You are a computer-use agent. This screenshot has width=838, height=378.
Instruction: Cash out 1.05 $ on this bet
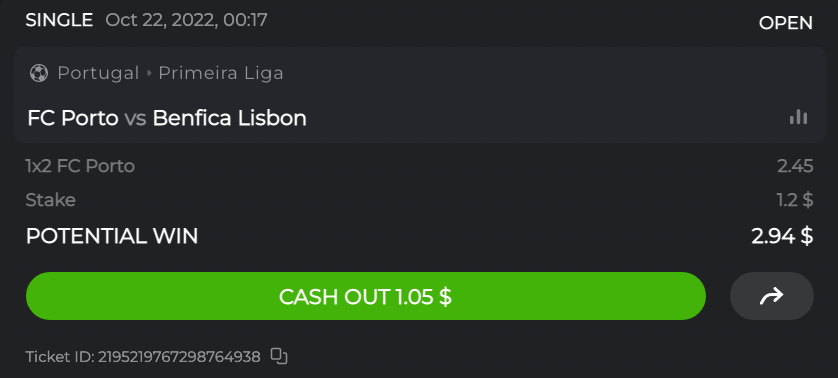pyautogui.click(x=366, y=296)
